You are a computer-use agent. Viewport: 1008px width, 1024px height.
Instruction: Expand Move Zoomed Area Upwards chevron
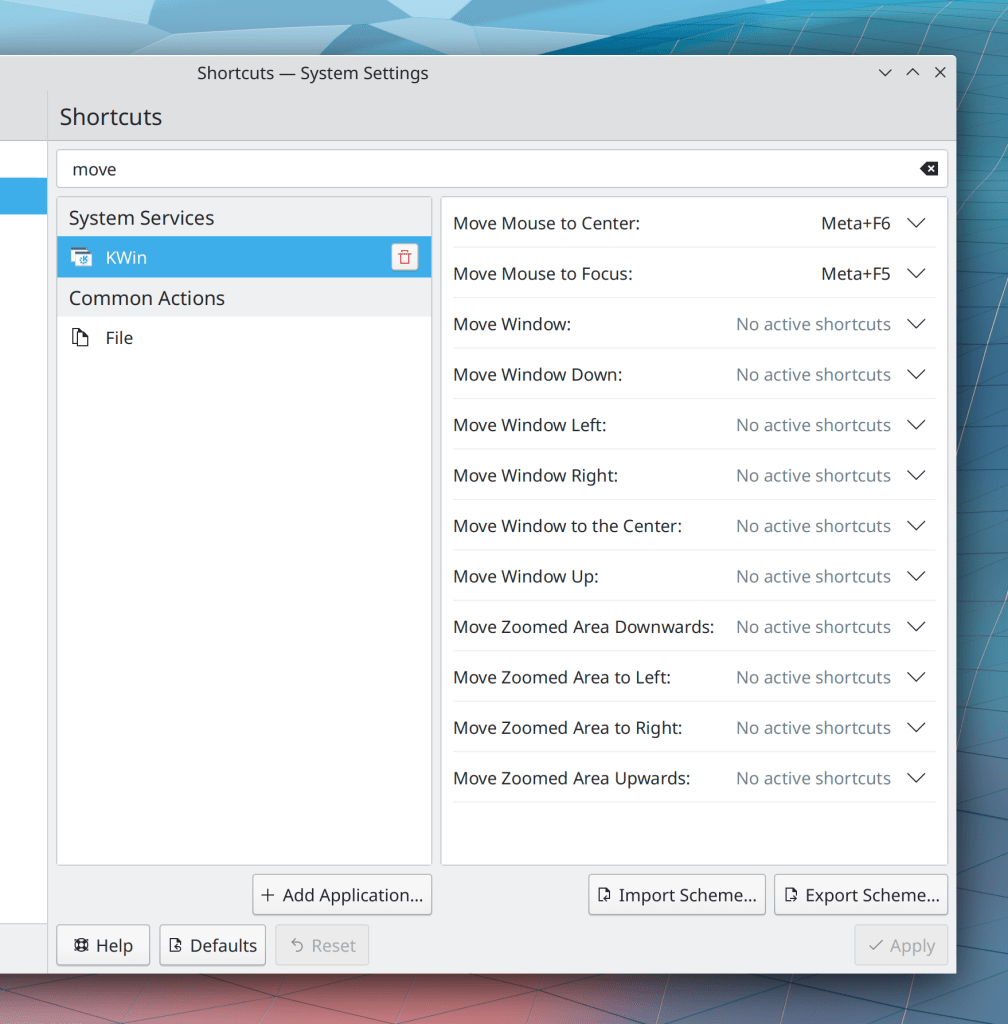[916, 778]
